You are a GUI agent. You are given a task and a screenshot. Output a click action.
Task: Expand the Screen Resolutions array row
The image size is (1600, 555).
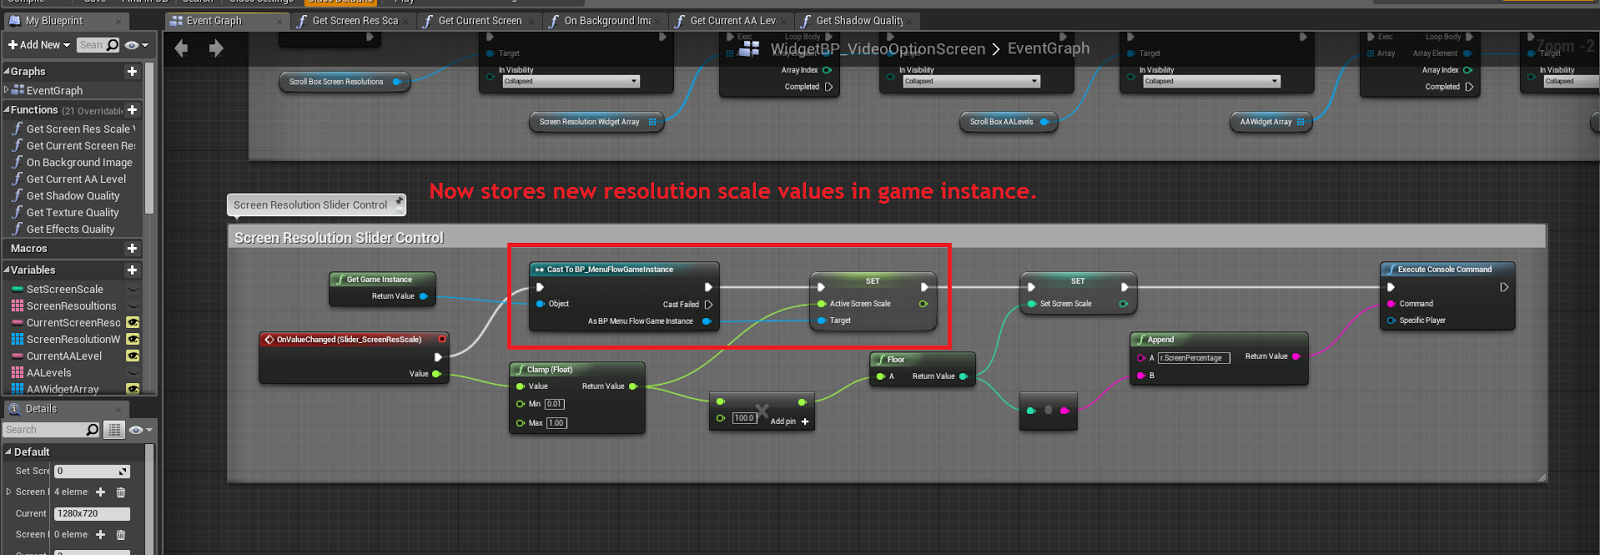[9, 492]
